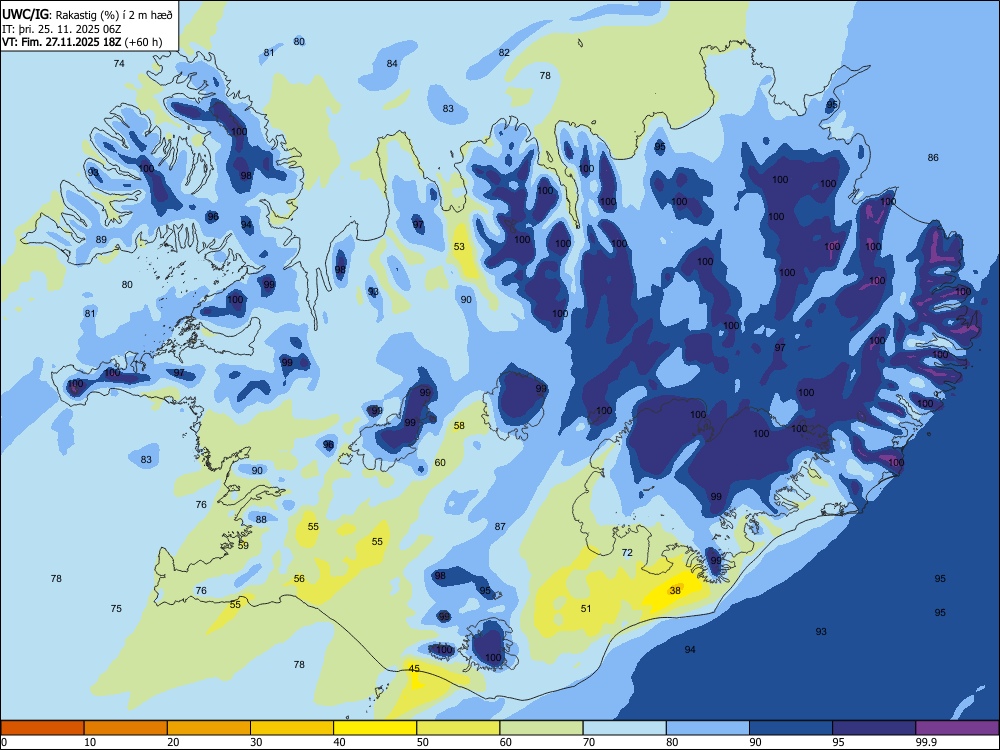Screen dimensions: 1000x750
Task: Select the purple above-99.9 legend swatch
Action: (x=957, y=728)
